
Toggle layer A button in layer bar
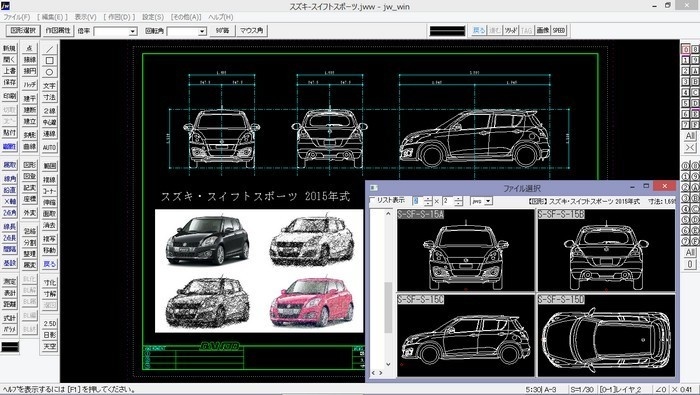(695, 71)
